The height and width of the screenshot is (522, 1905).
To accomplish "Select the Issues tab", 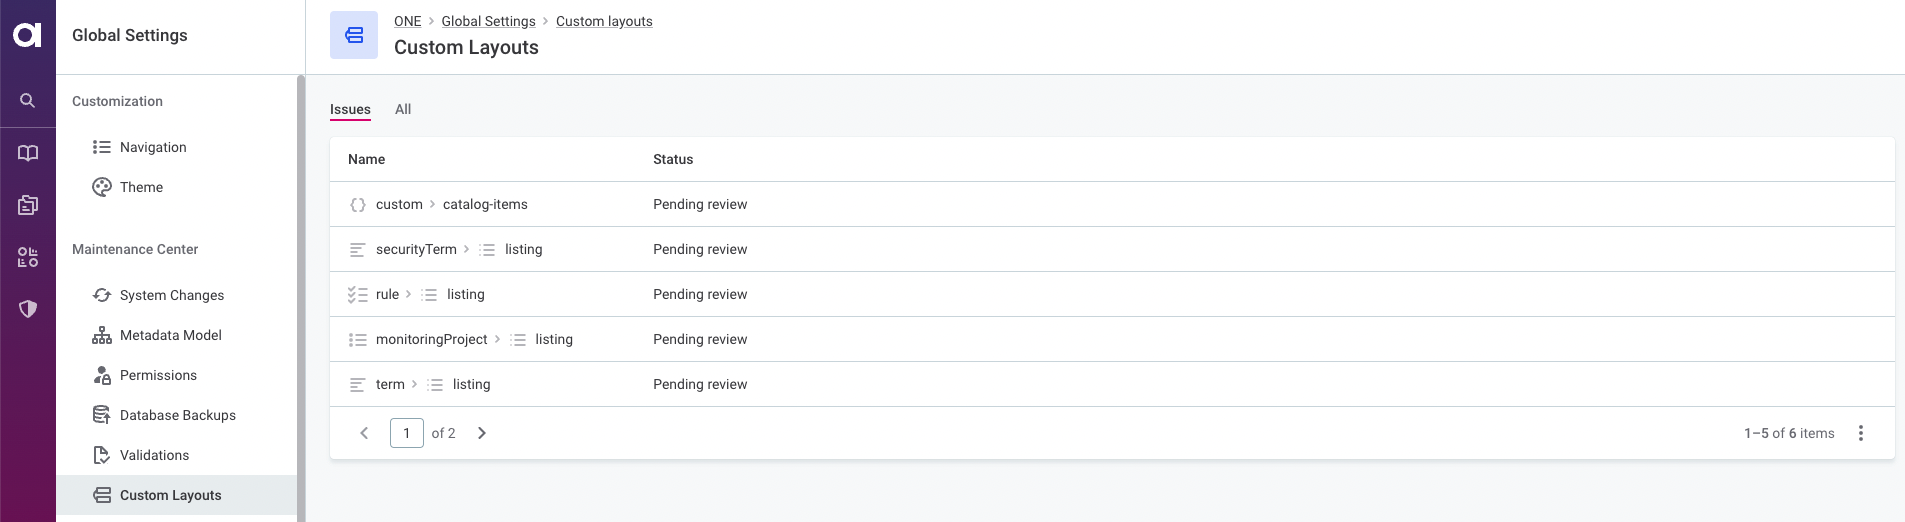I will pyautogui.click(x=350, y=109).
